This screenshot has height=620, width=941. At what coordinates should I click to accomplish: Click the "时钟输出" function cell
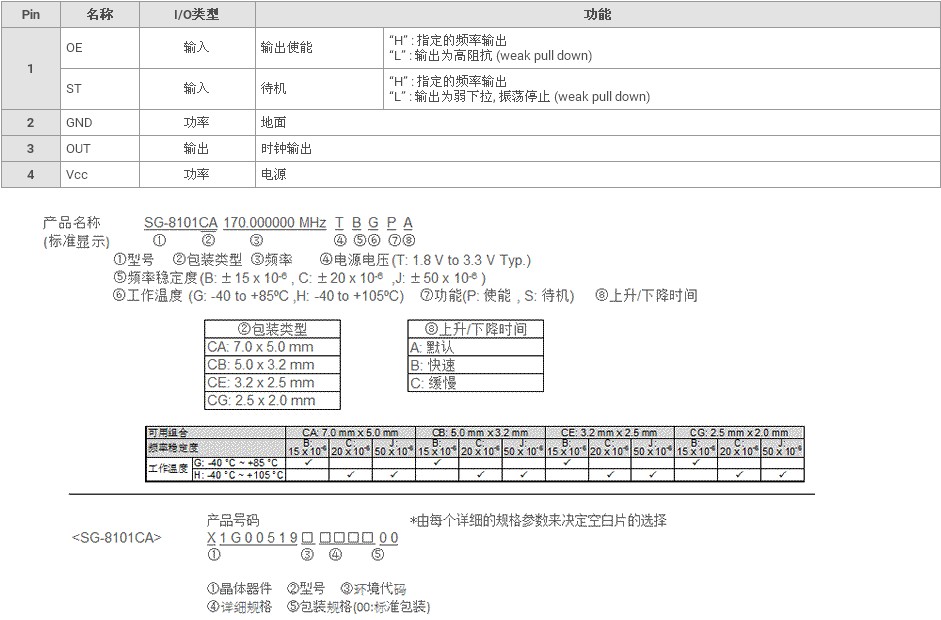(x=598, y=148)
